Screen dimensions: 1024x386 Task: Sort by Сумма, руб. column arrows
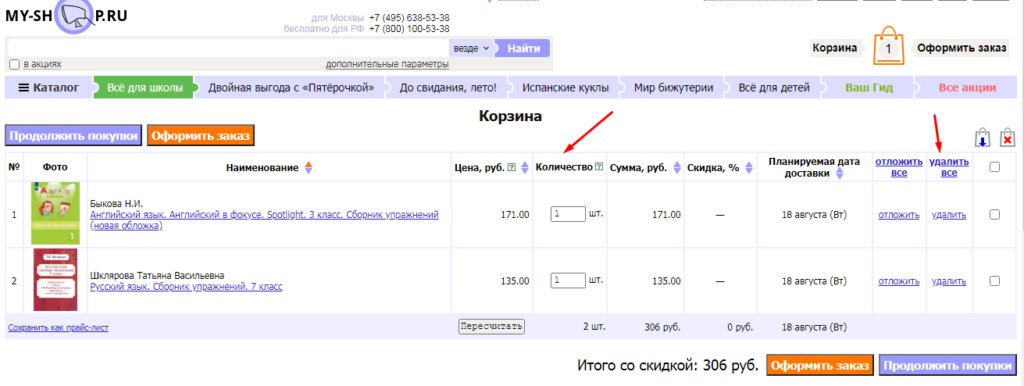click(x=676, y=168)
